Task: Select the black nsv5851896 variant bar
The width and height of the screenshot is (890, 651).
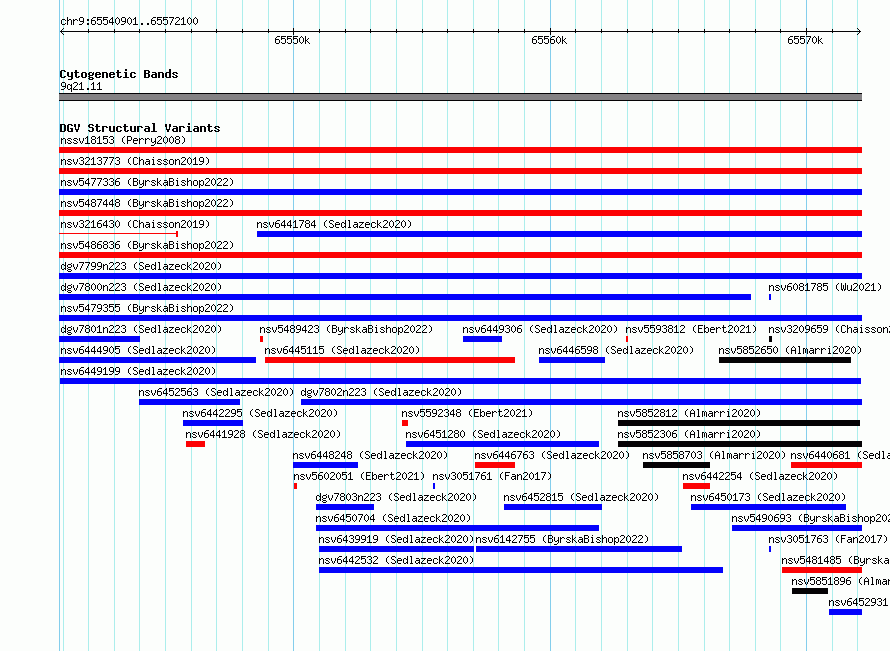Action: tap(810, 591)
